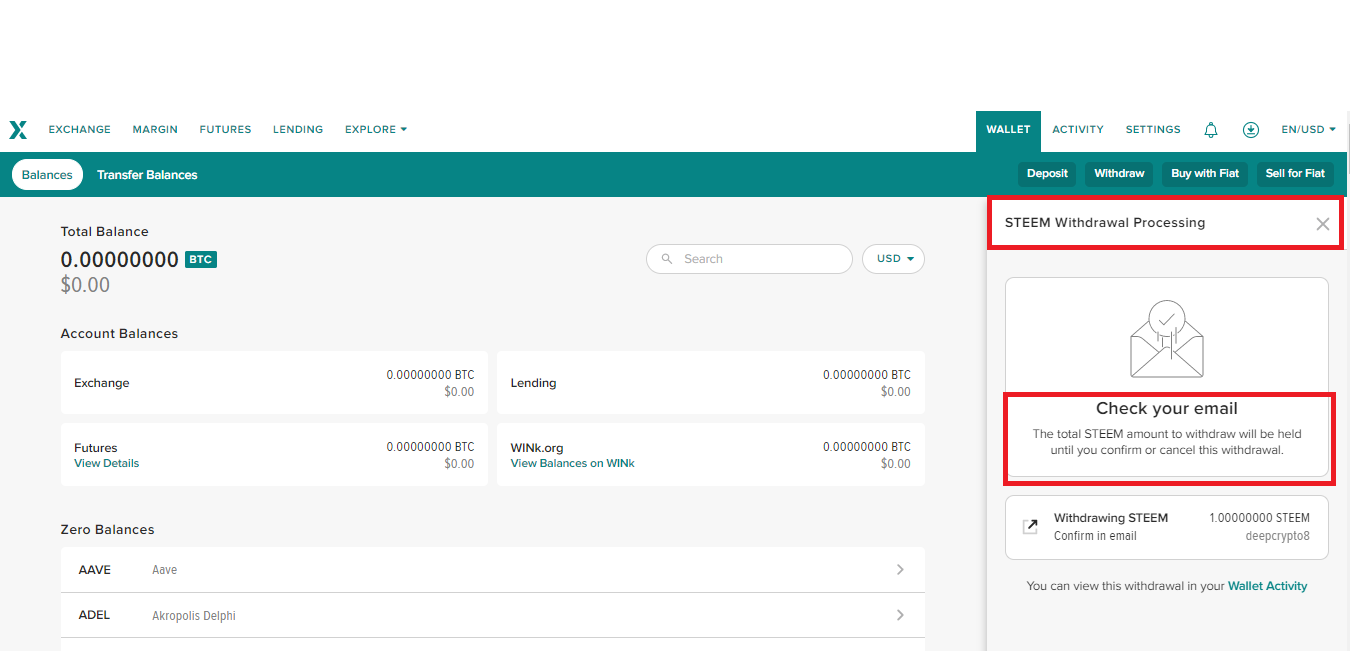This screenshot has height=651, width=1350.
Task: Click the download app icon
Action: tap(1251, 129)
